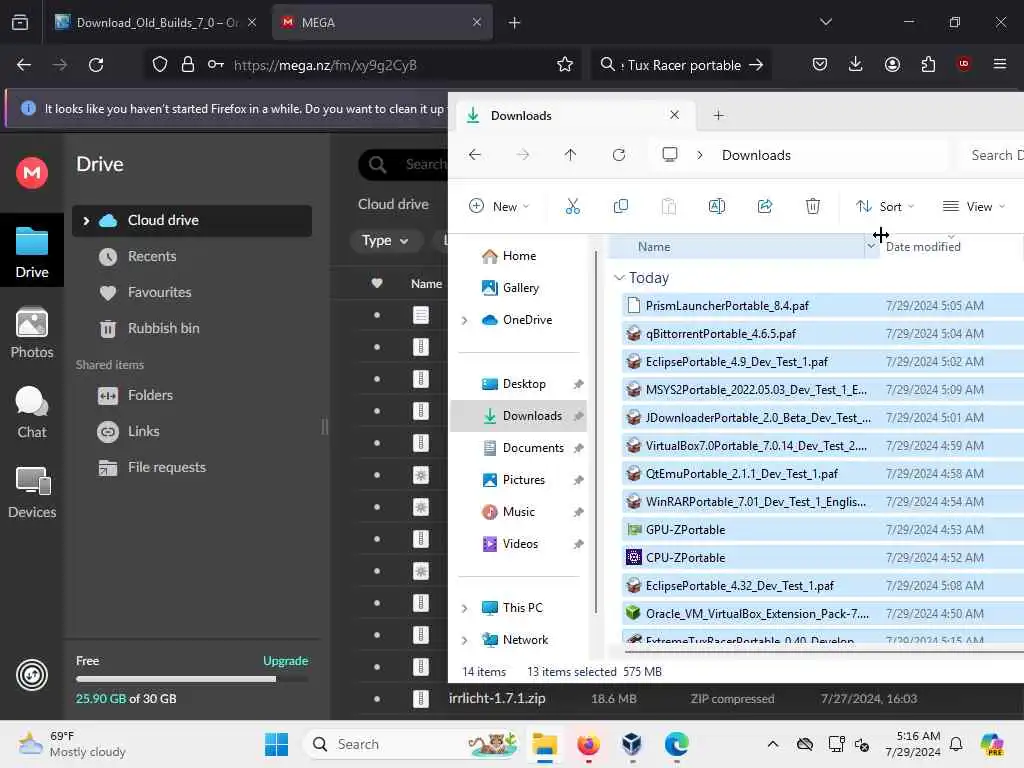The height and width of the screenshot is (768, 1024).
Task: Open the View dropdown in File Explorer
Action: (x=974, y=206)
